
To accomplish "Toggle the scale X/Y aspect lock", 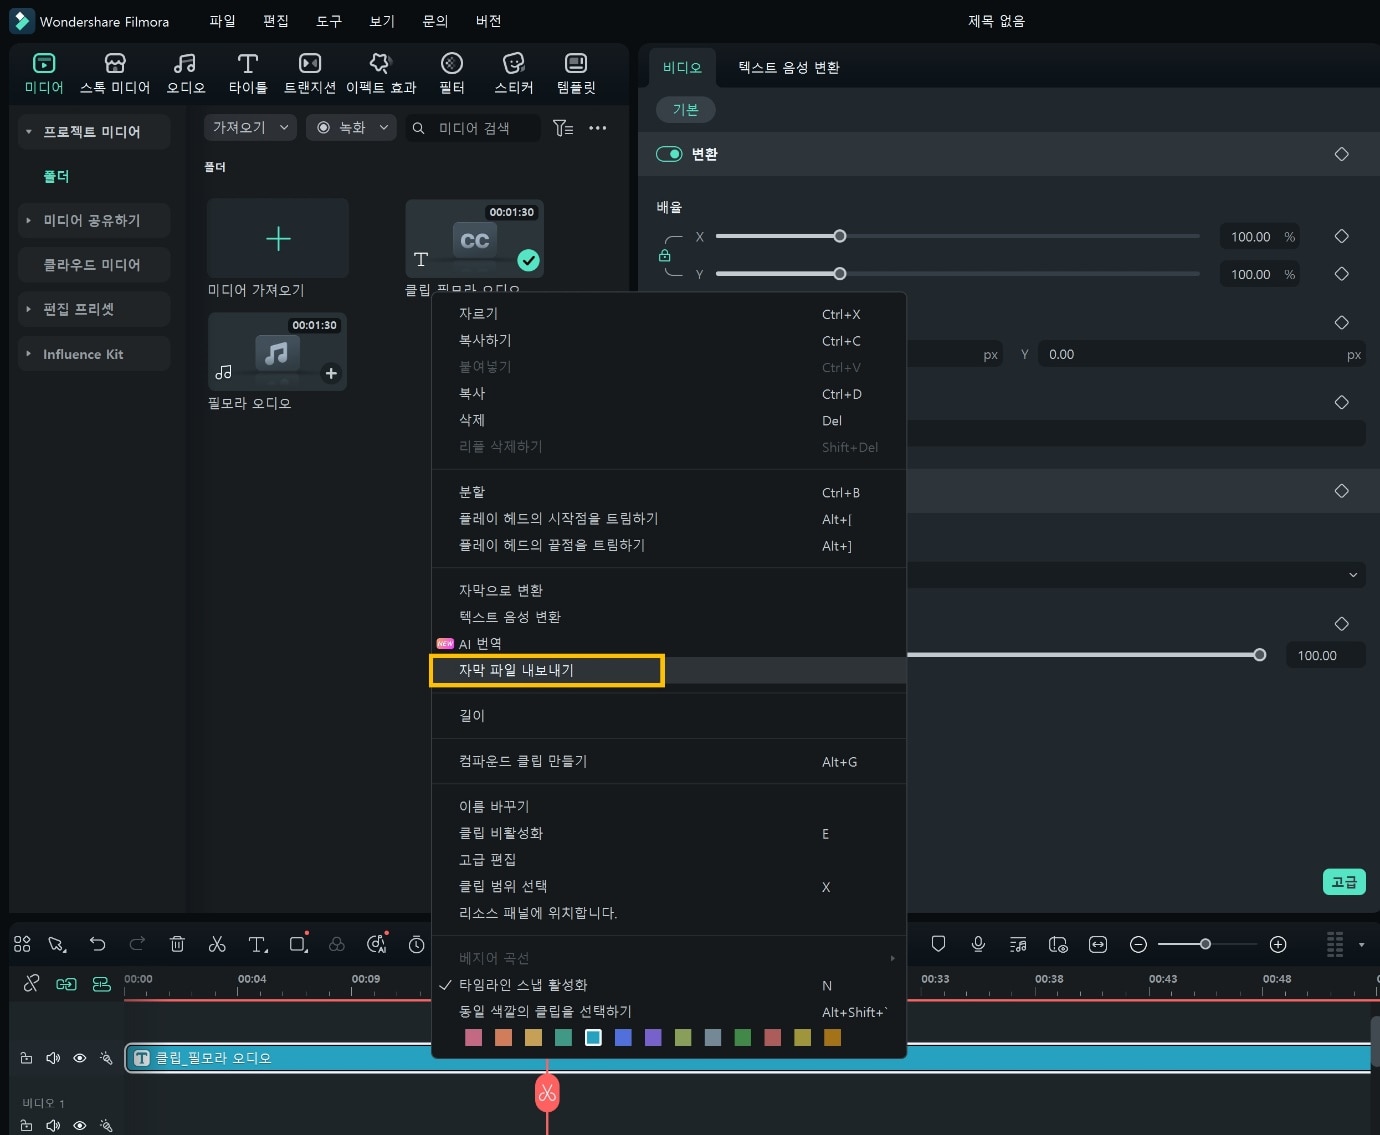I will [664, 256].
